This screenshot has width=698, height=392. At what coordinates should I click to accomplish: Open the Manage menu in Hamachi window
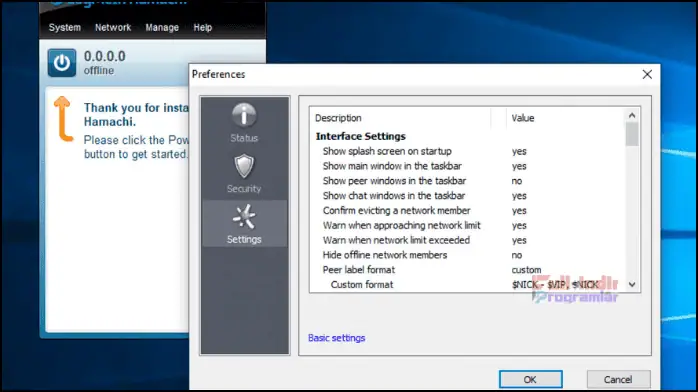coord(162,28)
